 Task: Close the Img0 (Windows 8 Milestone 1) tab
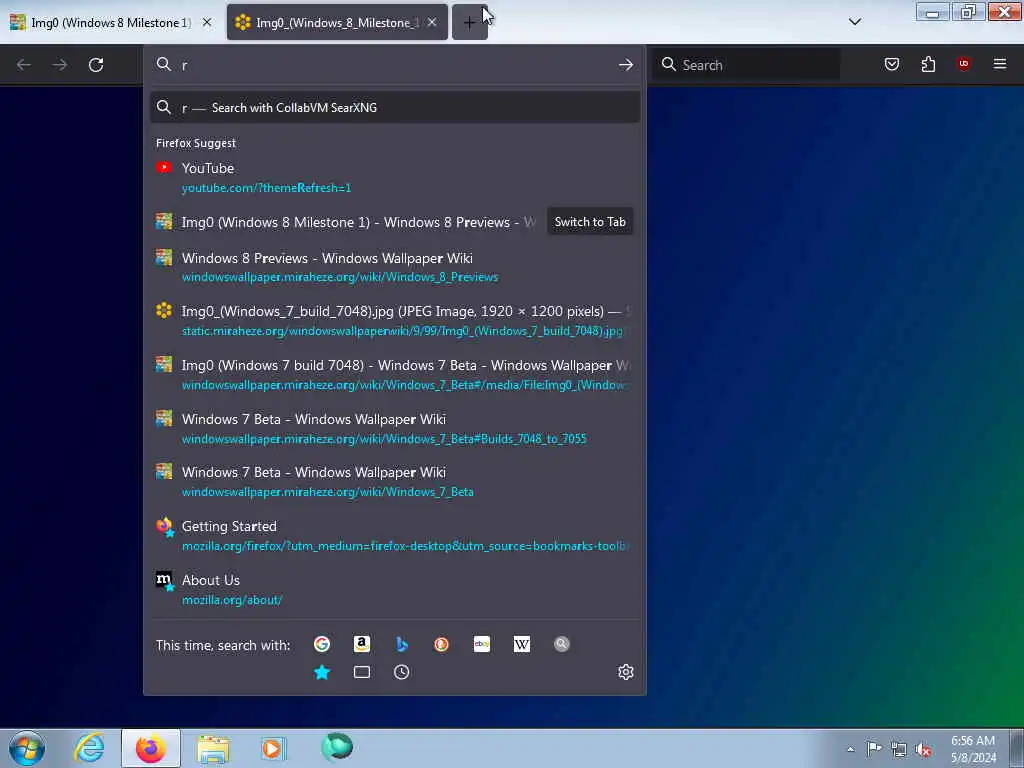[x=207, y=22]
